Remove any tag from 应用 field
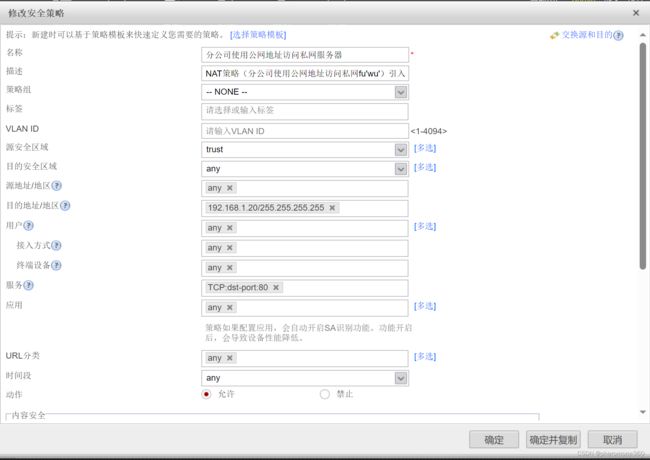Image resolution: width=650 pixels, height=460 pixels. [230, 307]
